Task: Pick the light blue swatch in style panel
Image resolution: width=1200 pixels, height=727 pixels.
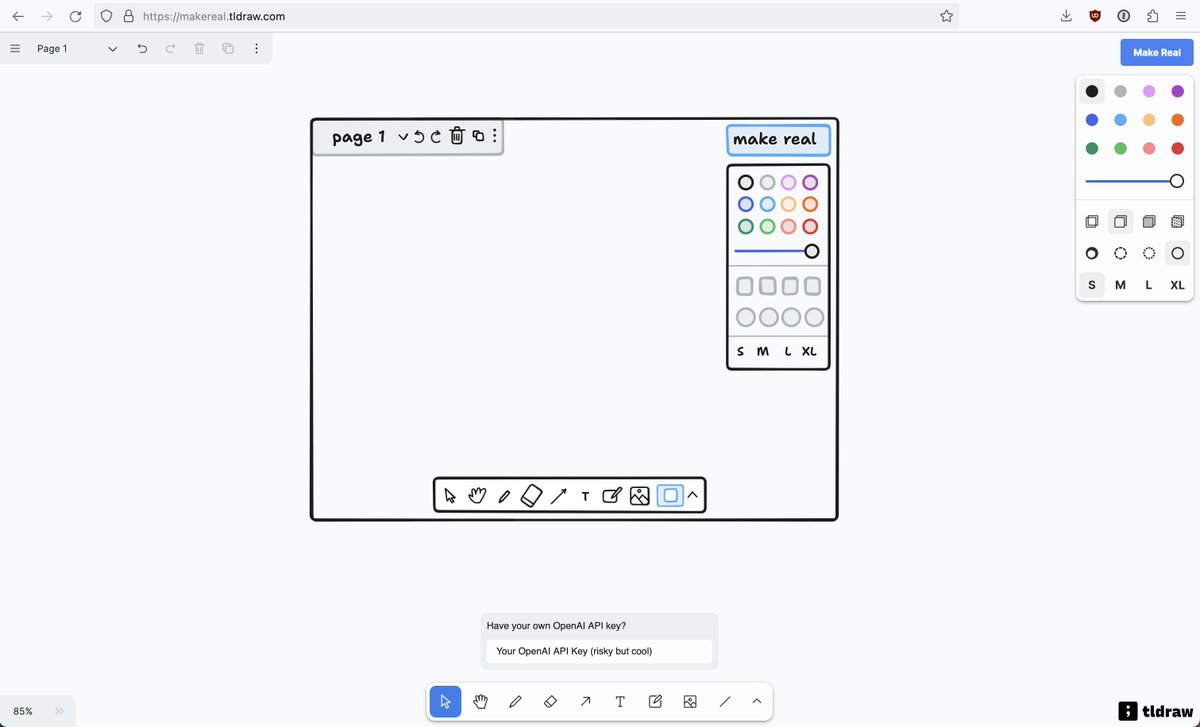Action: [1120, 120]
